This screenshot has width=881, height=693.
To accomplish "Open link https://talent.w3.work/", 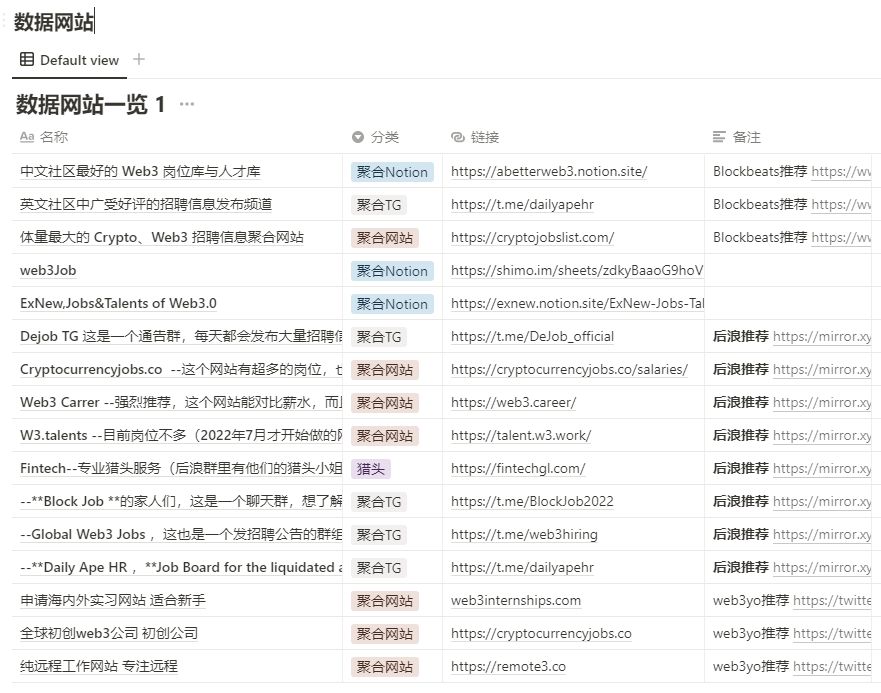I will tap(521, 436).
